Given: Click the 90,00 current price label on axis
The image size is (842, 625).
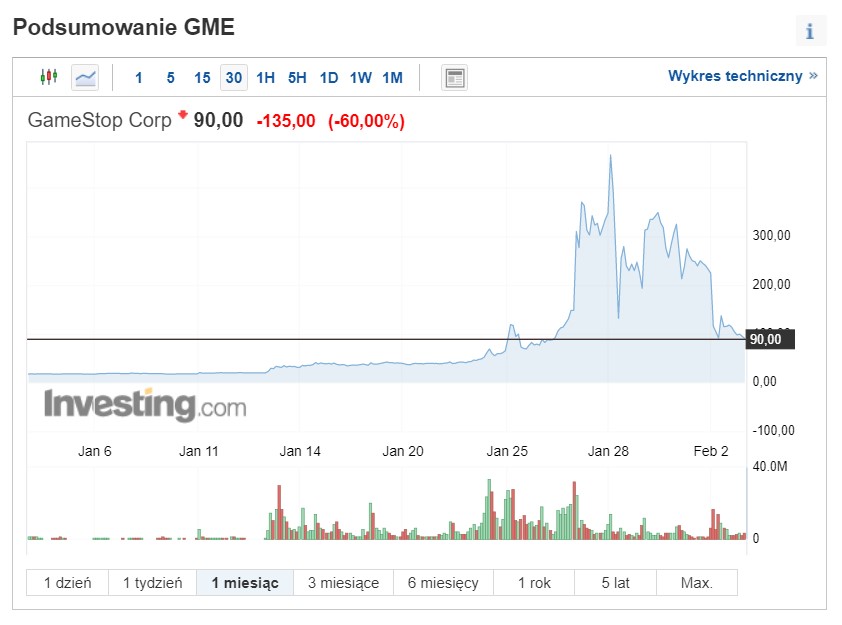Looking at the screenshot, I should coord(770,339).
